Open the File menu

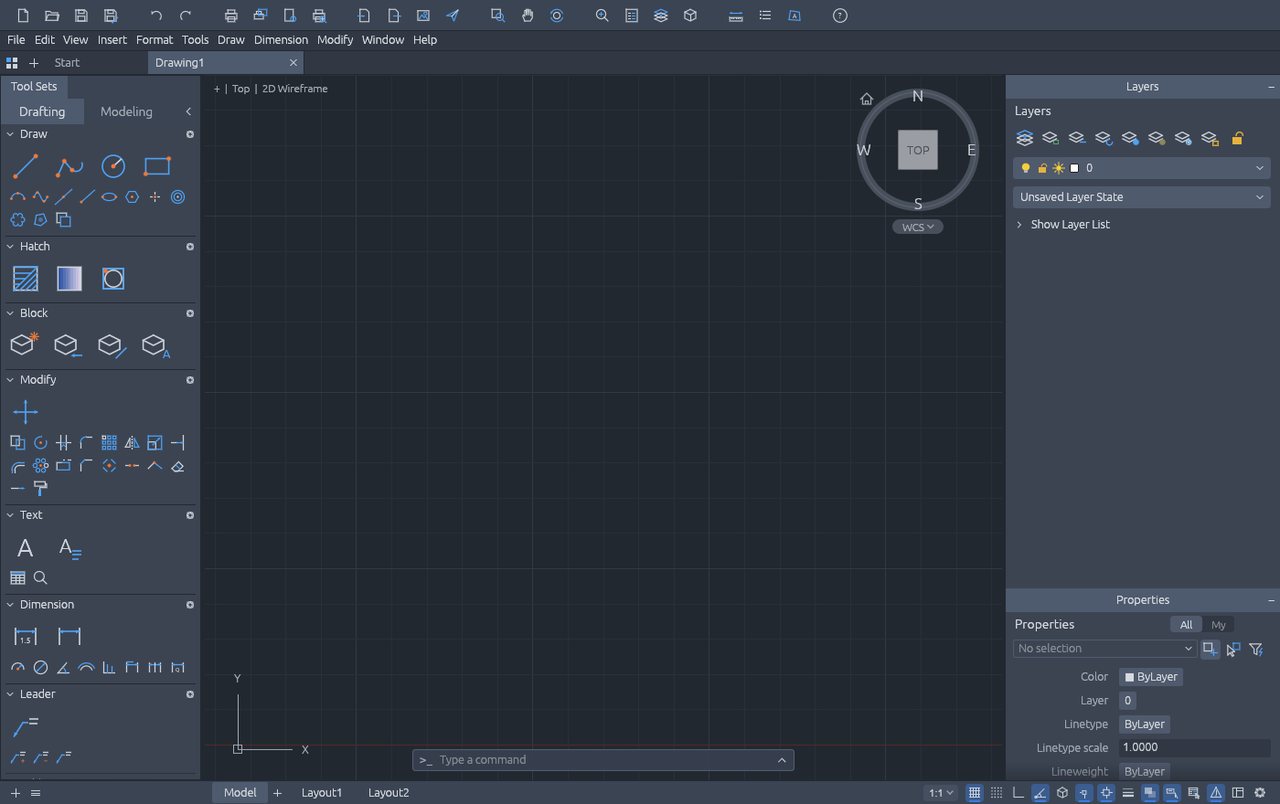point(16,40)
